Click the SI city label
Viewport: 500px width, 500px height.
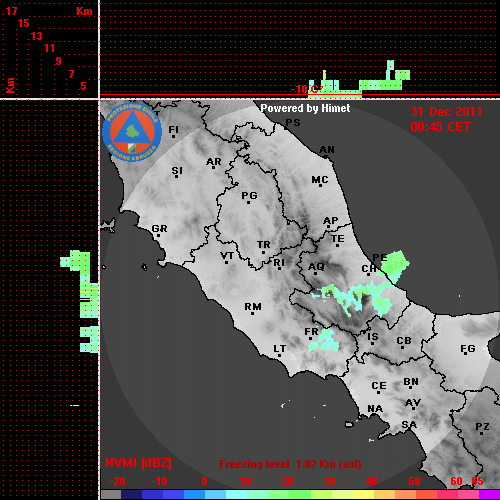click(x=177, y=171)
